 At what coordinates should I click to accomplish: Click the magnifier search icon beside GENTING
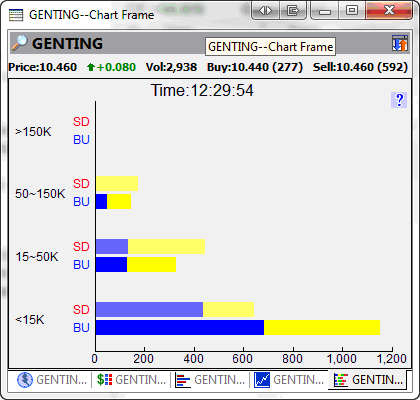tap(19, 43)
